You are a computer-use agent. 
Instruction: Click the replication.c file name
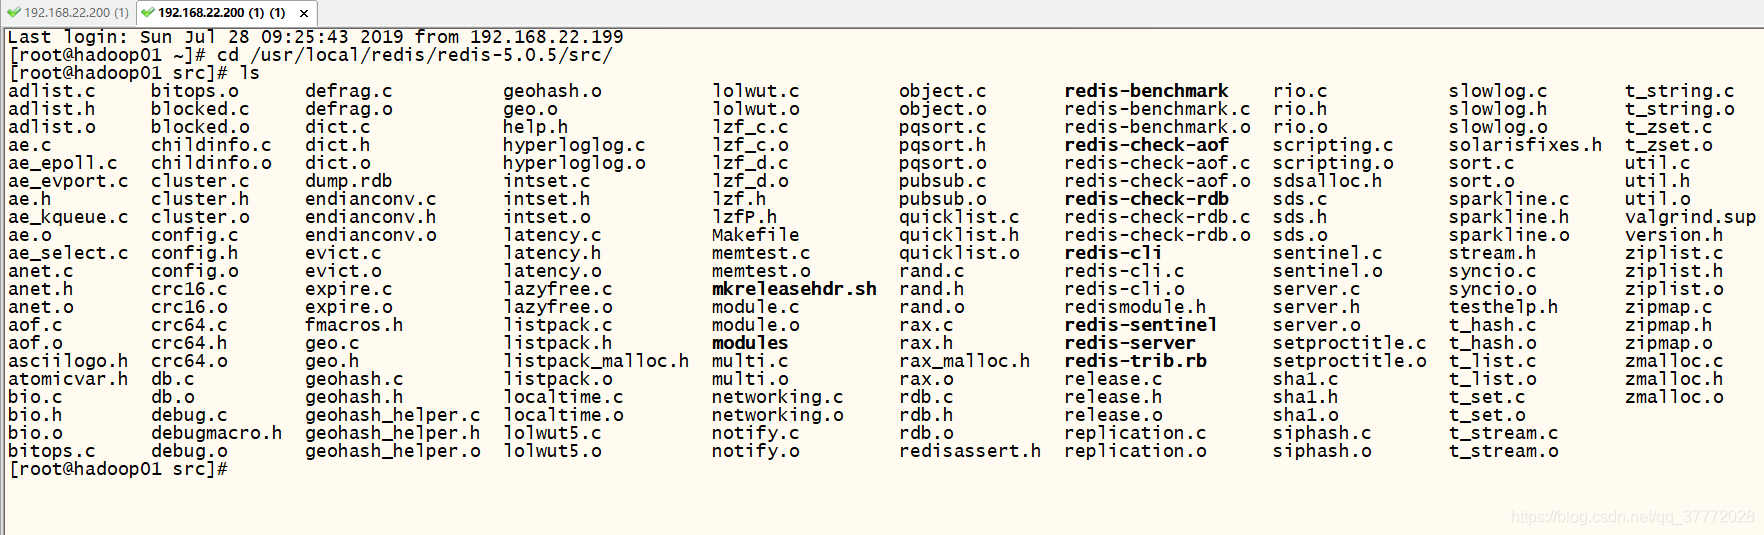1135,433
